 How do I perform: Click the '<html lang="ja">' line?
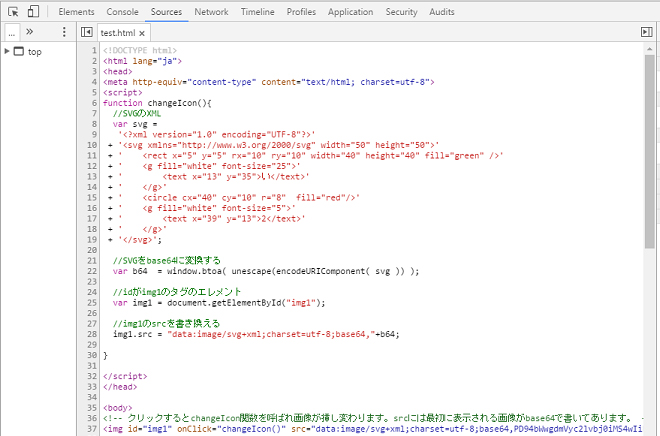click(x=142, y=61)
